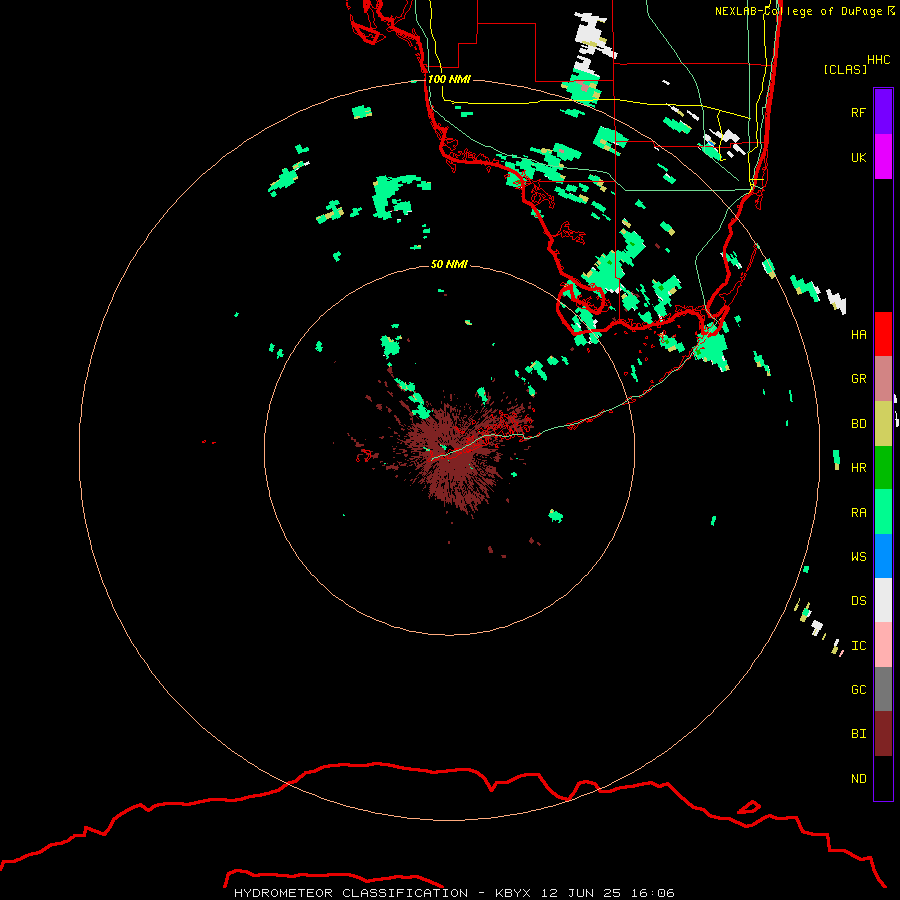Click the RA light green legend swatch
900x900 pixels.
point(883,512)
